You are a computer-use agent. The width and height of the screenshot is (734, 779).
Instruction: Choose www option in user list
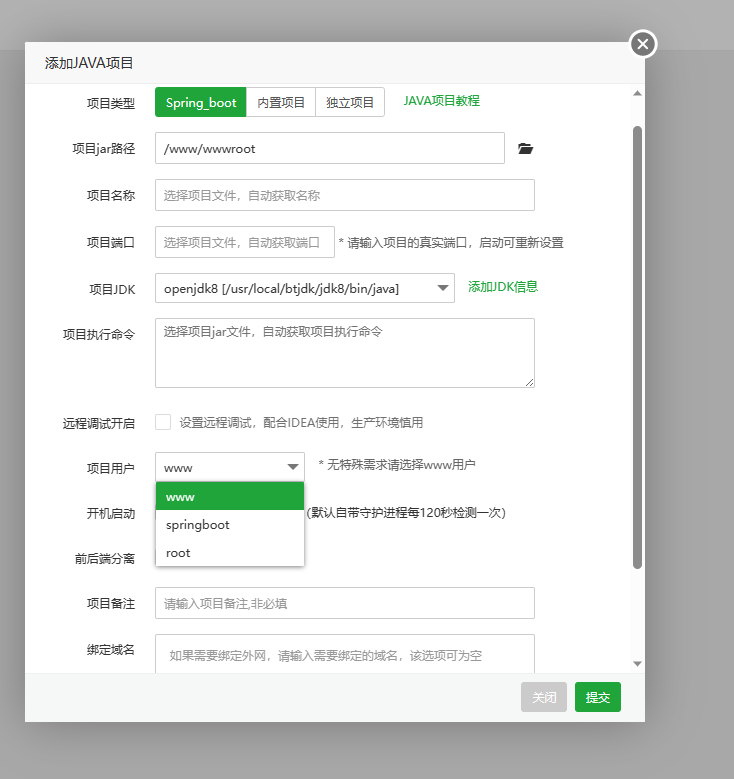(230, 496)
